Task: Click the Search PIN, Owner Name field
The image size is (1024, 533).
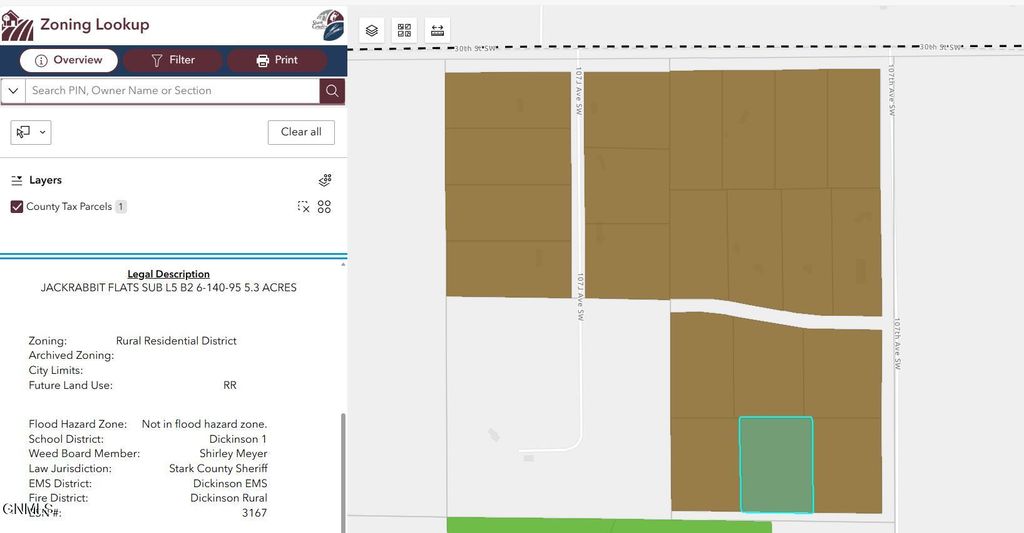Action: (x=170, y=91)
